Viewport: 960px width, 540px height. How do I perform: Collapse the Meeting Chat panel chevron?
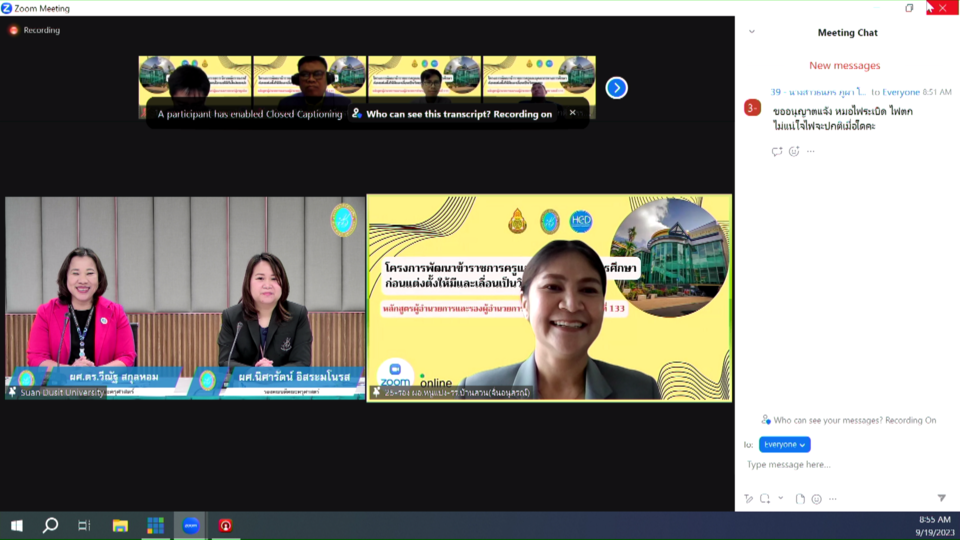click(752, 32)
